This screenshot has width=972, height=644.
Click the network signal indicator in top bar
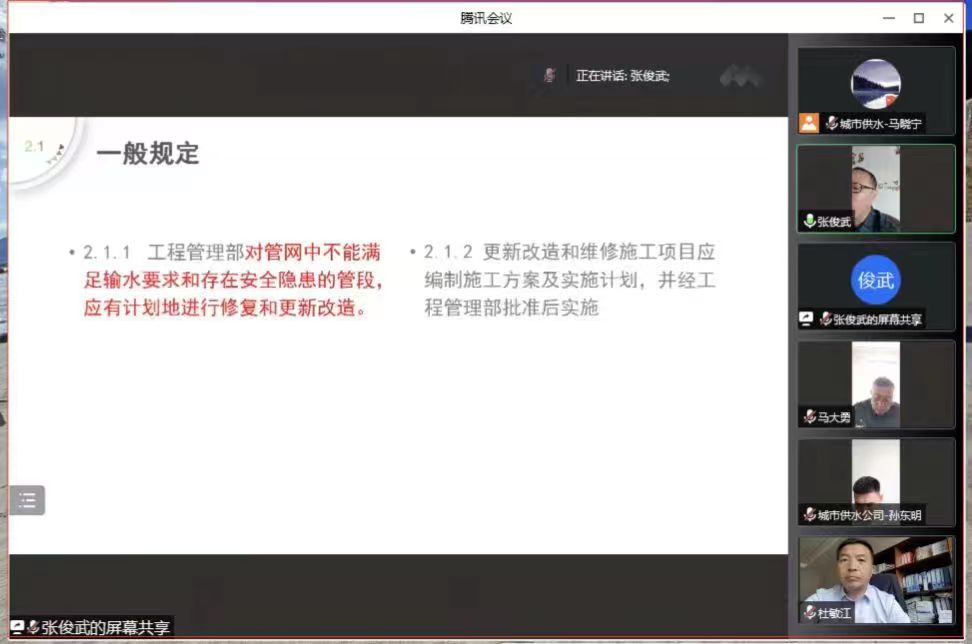[740, 76]
